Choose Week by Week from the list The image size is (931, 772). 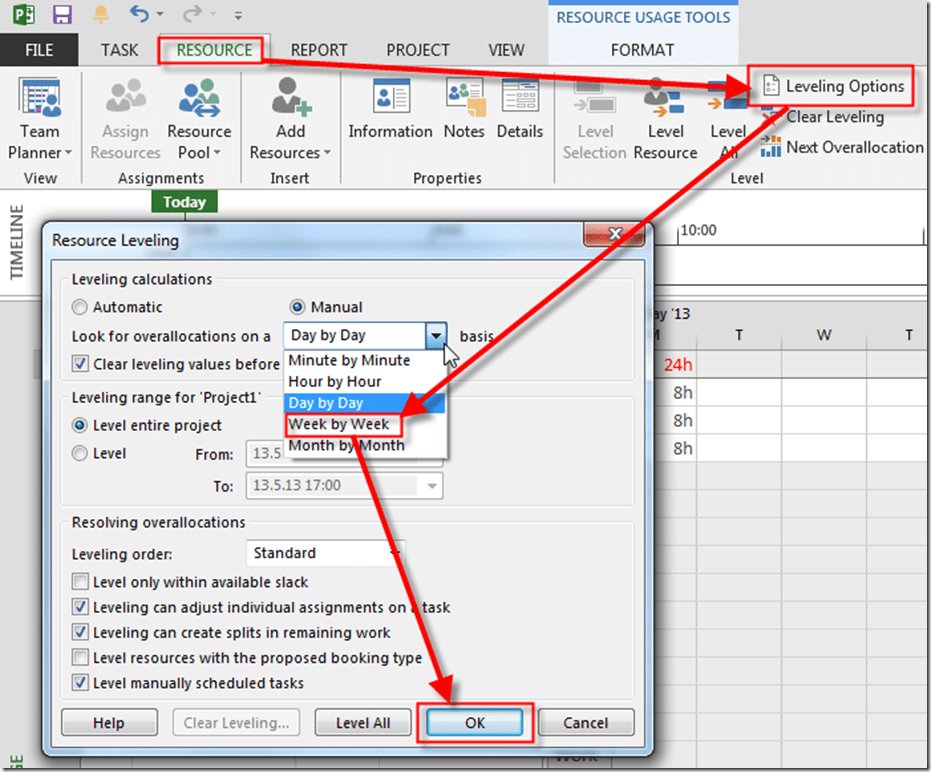338,424
